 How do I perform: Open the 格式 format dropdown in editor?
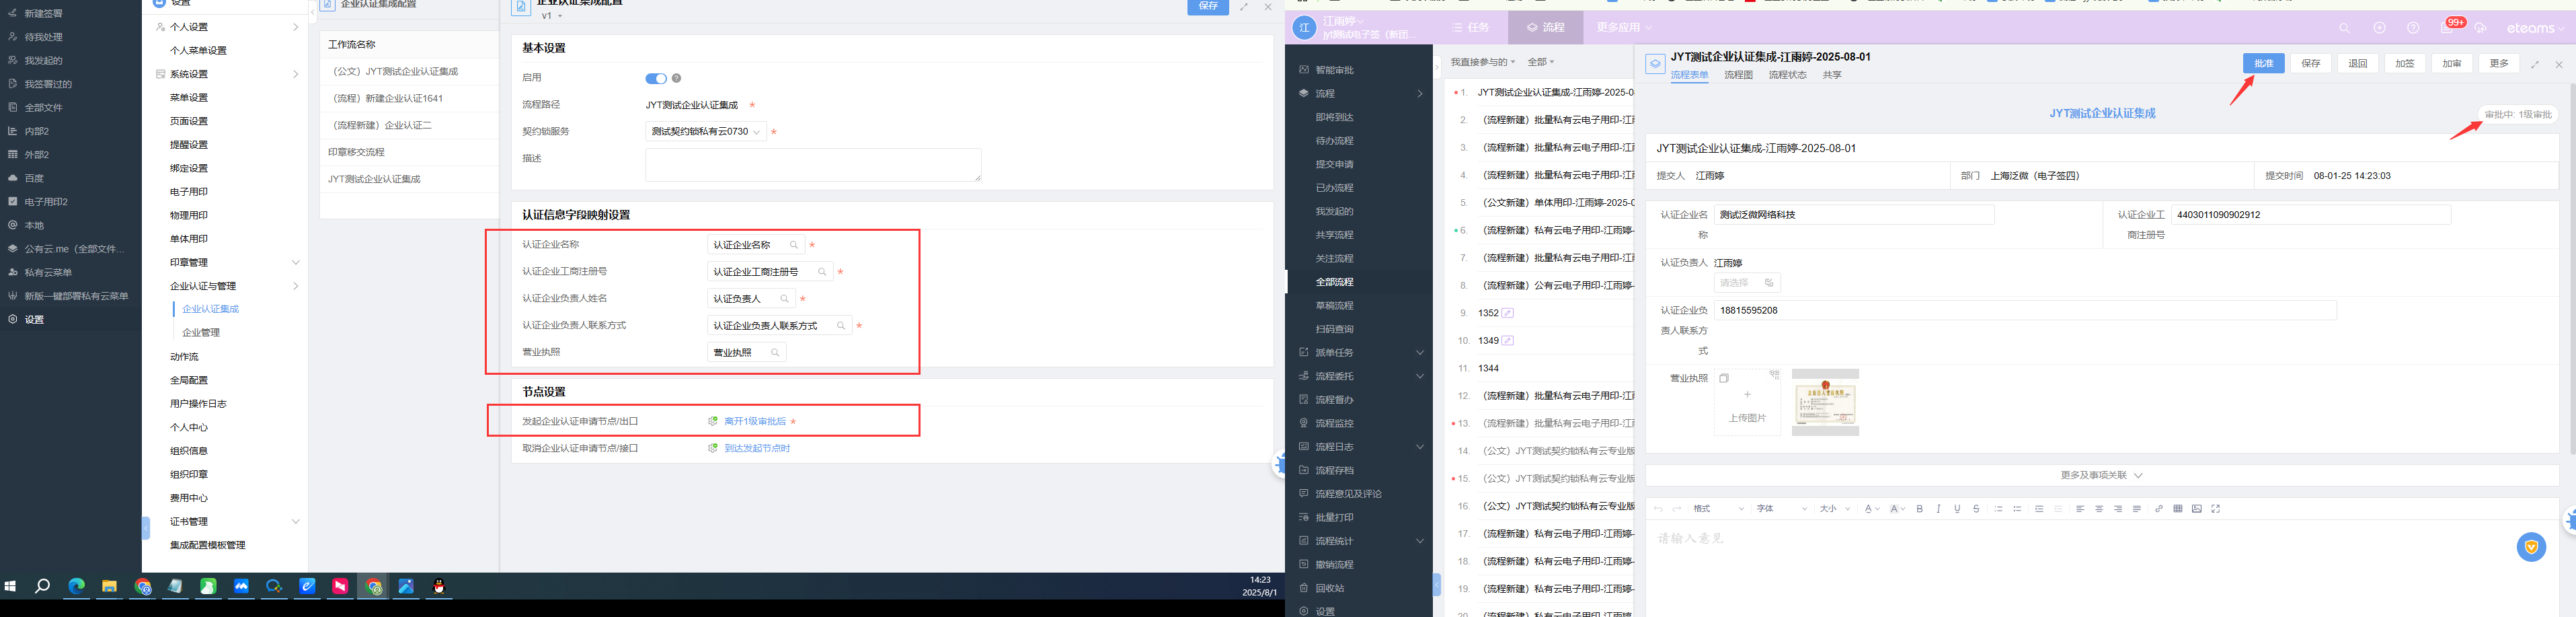pos(1719,509)
